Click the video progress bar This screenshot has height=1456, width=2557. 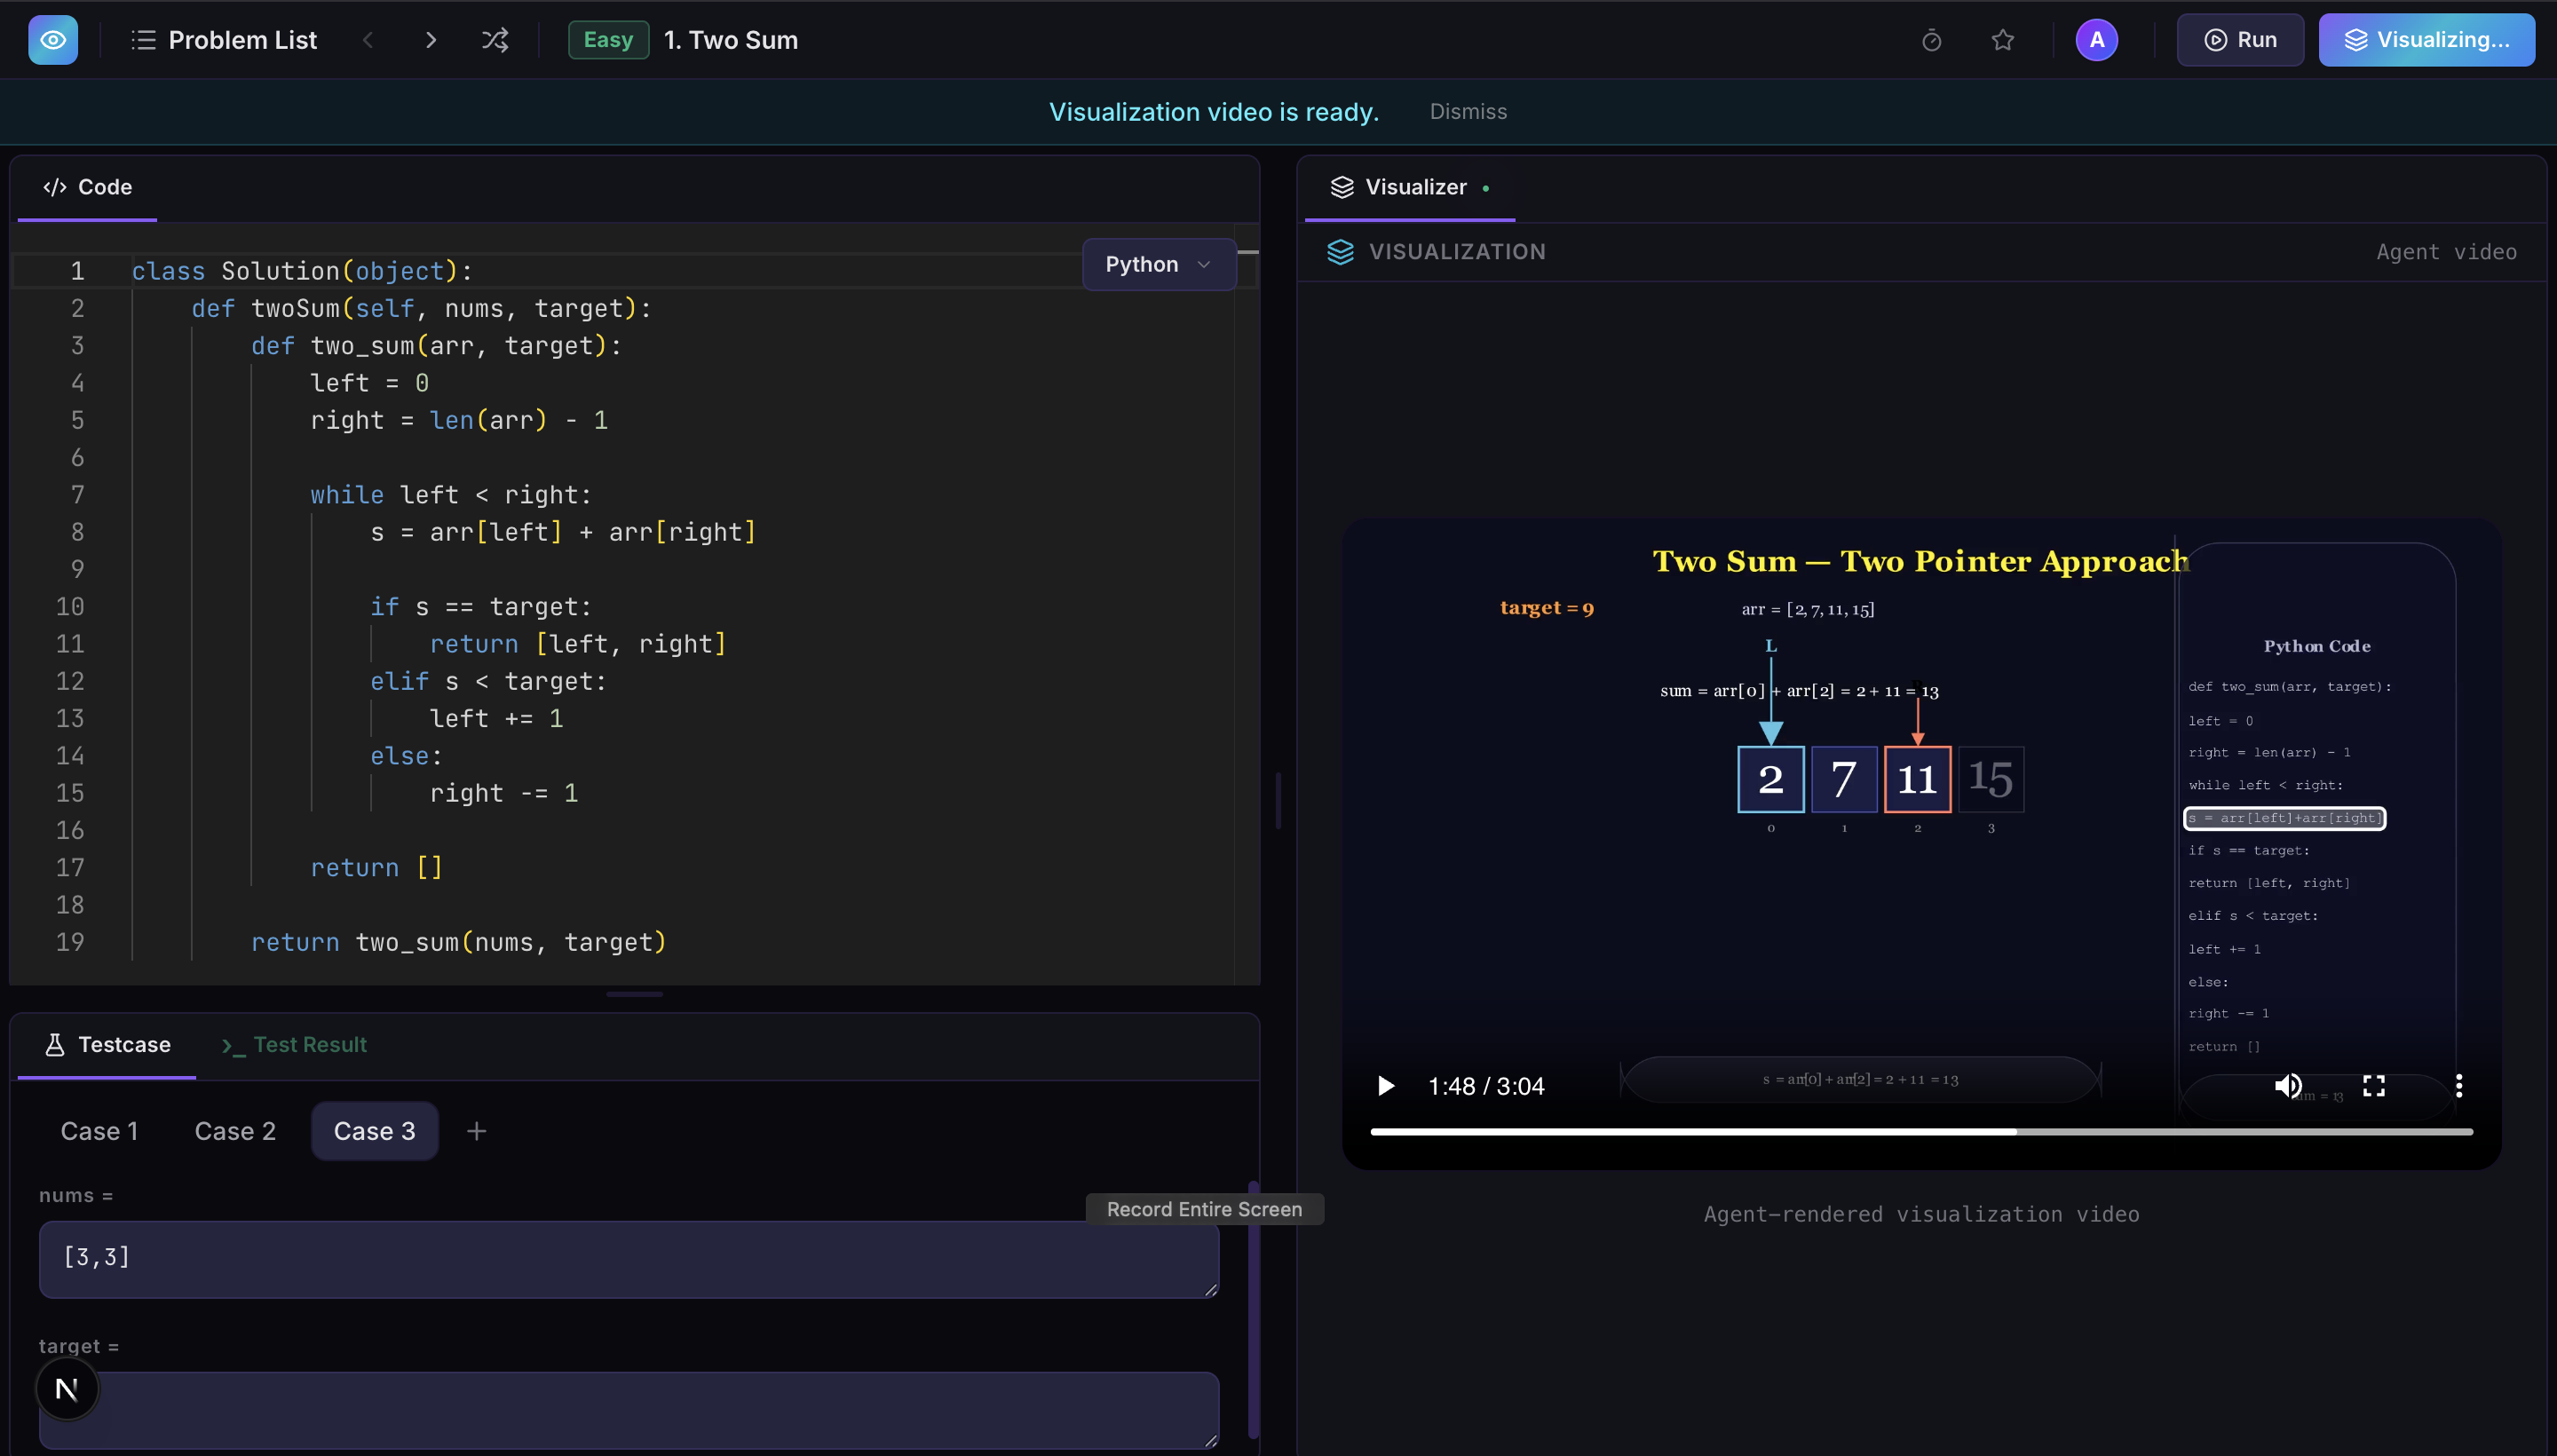click(1920, 1132)
